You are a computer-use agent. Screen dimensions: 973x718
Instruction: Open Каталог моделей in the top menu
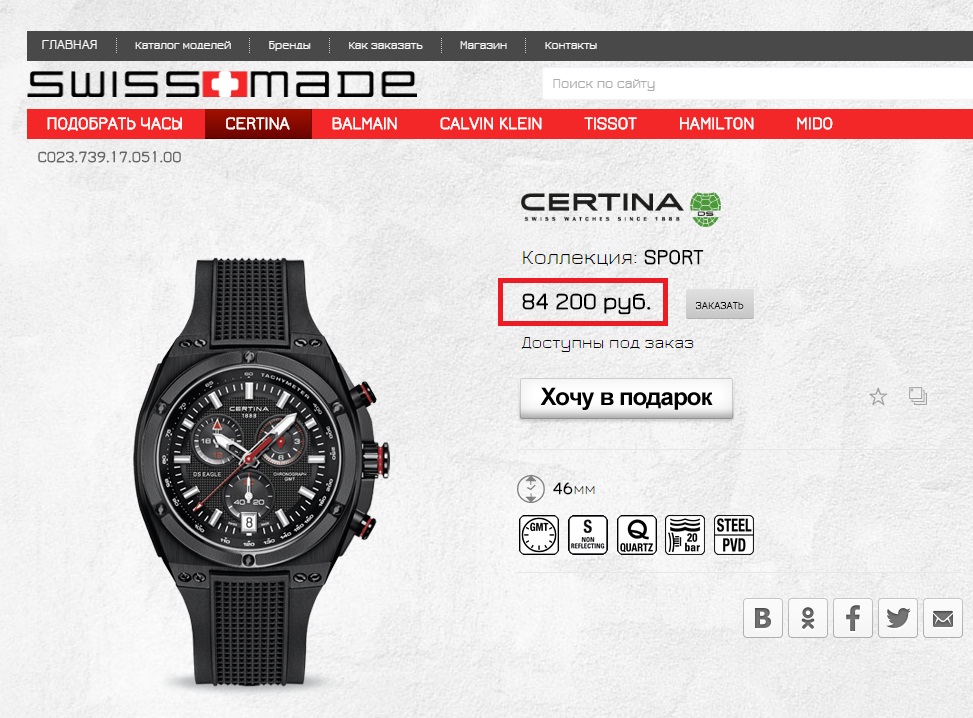[x=183, y=45]
